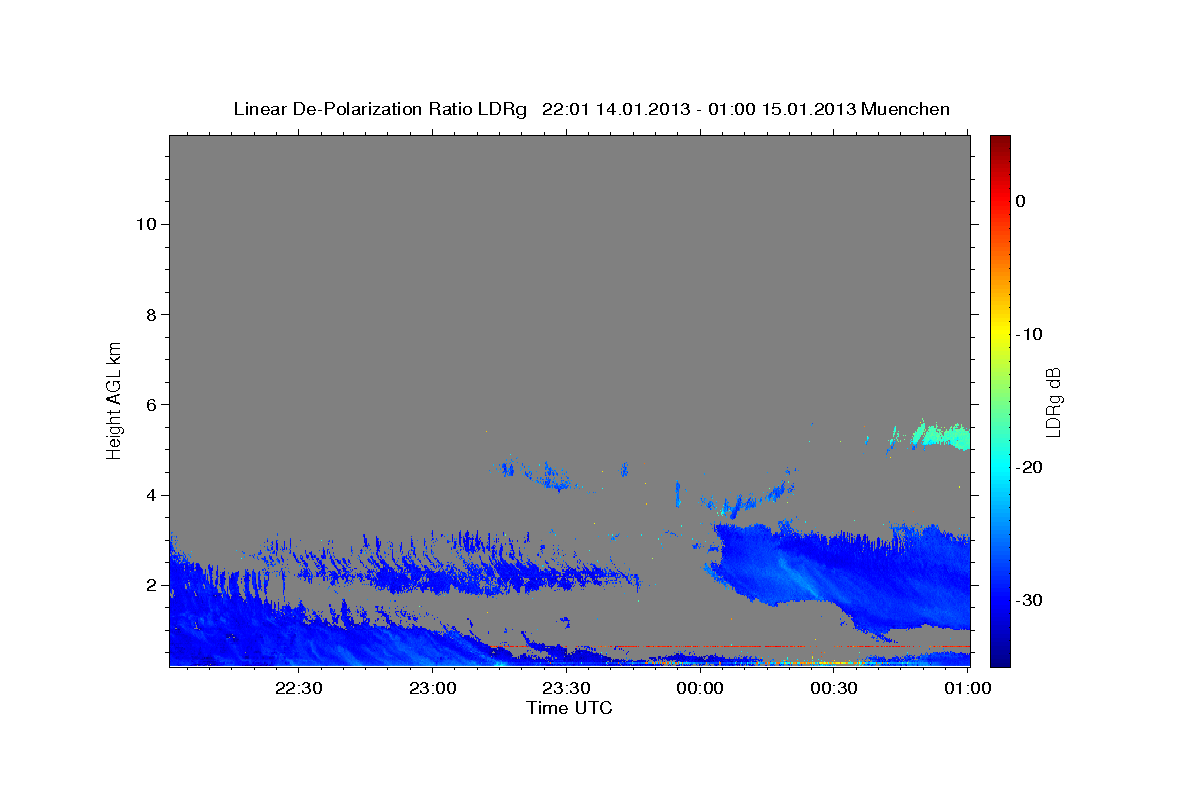Image resolution: width=1200 pixels, height=800 pixels.
Task: Click the colorbar tick label -30
Action: [1029, 600]
